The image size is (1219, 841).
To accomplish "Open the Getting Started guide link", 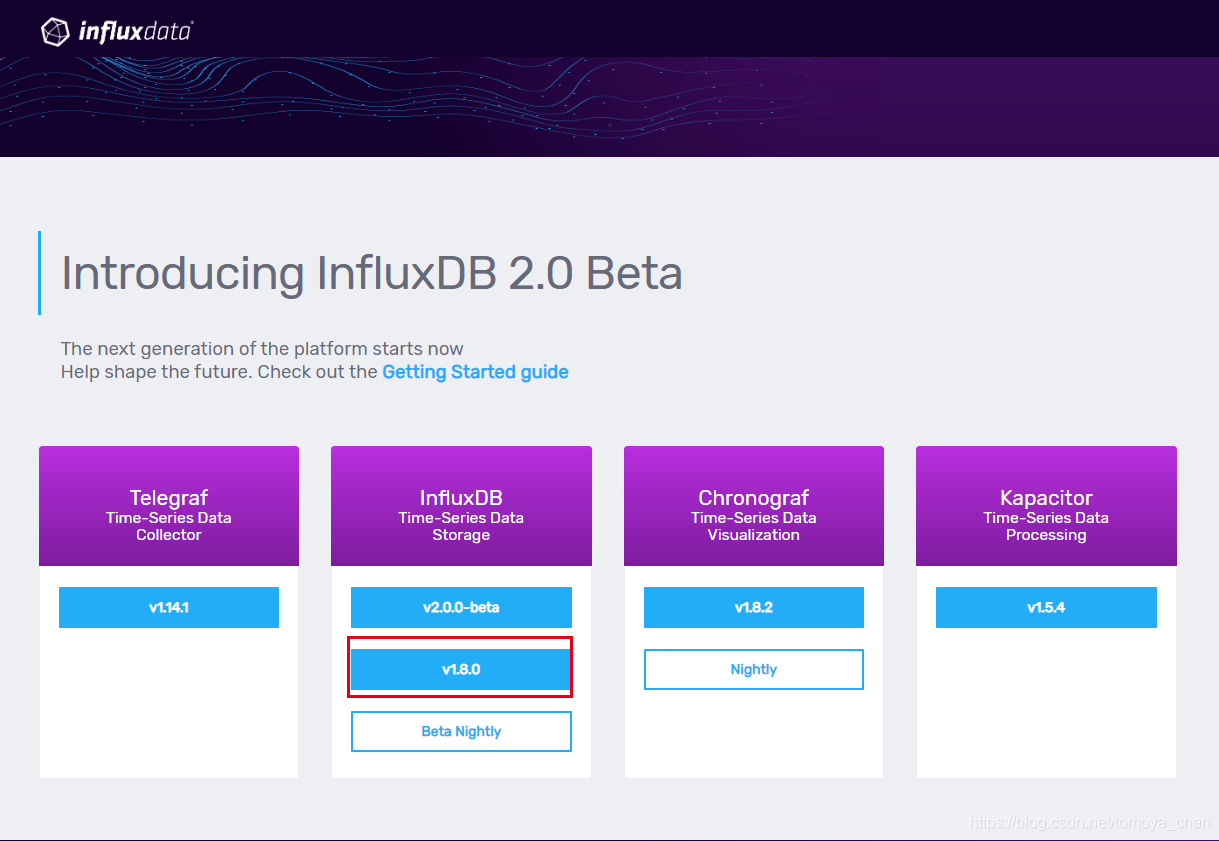I will click(x=475, y=372).
